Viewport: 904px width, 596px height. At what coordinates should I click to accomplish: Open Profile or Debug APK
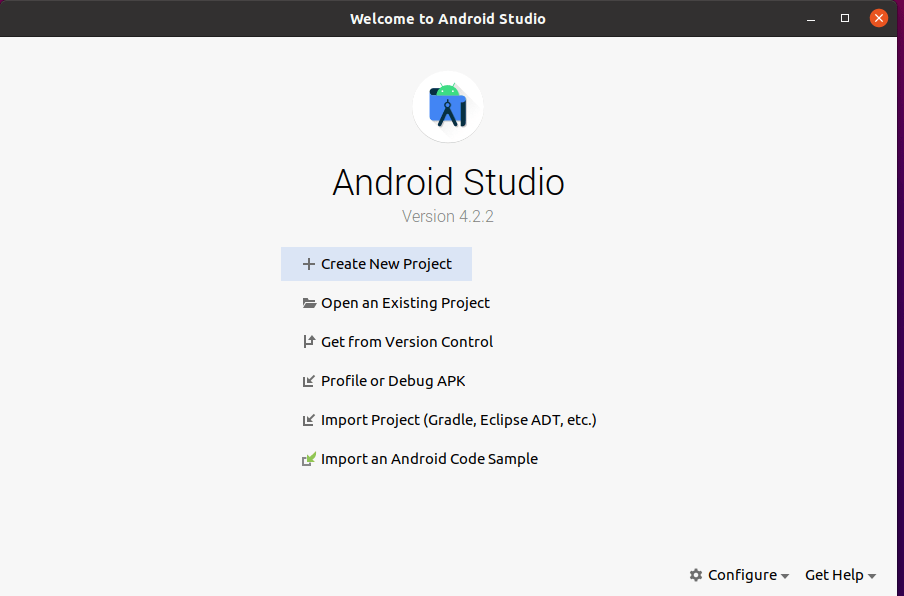pos(384,381)
